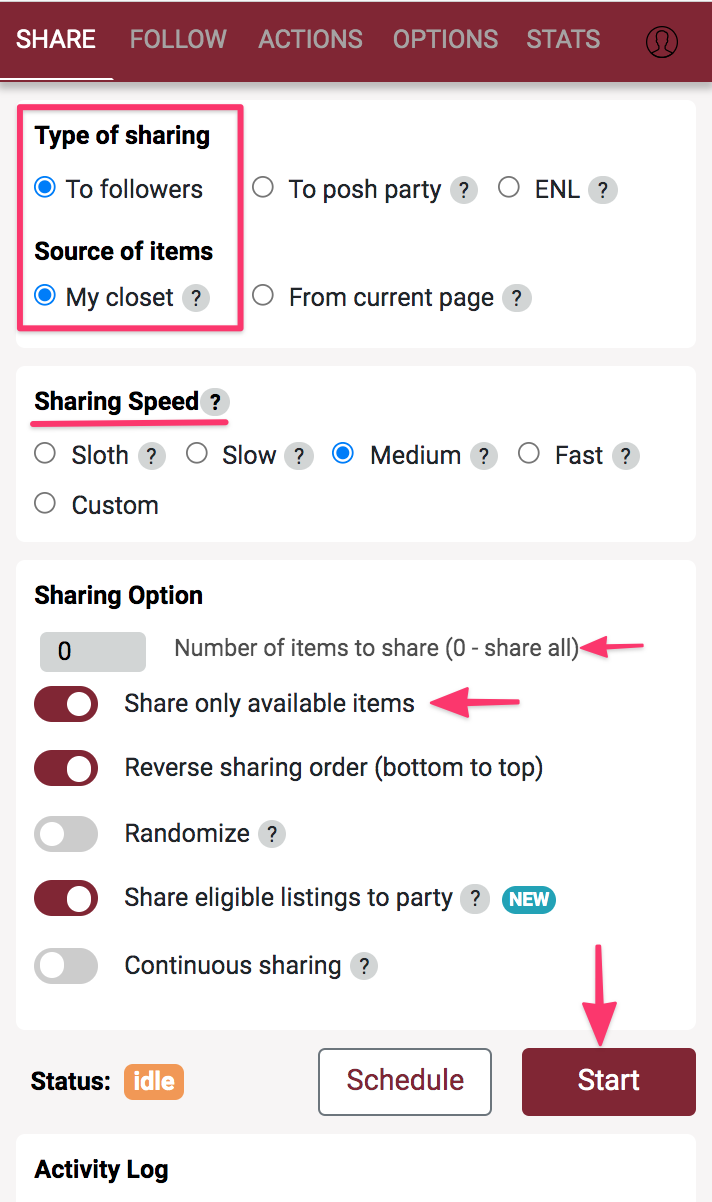Select the Fast sharing speed
712x1202 pixels.
click(529, 455)
